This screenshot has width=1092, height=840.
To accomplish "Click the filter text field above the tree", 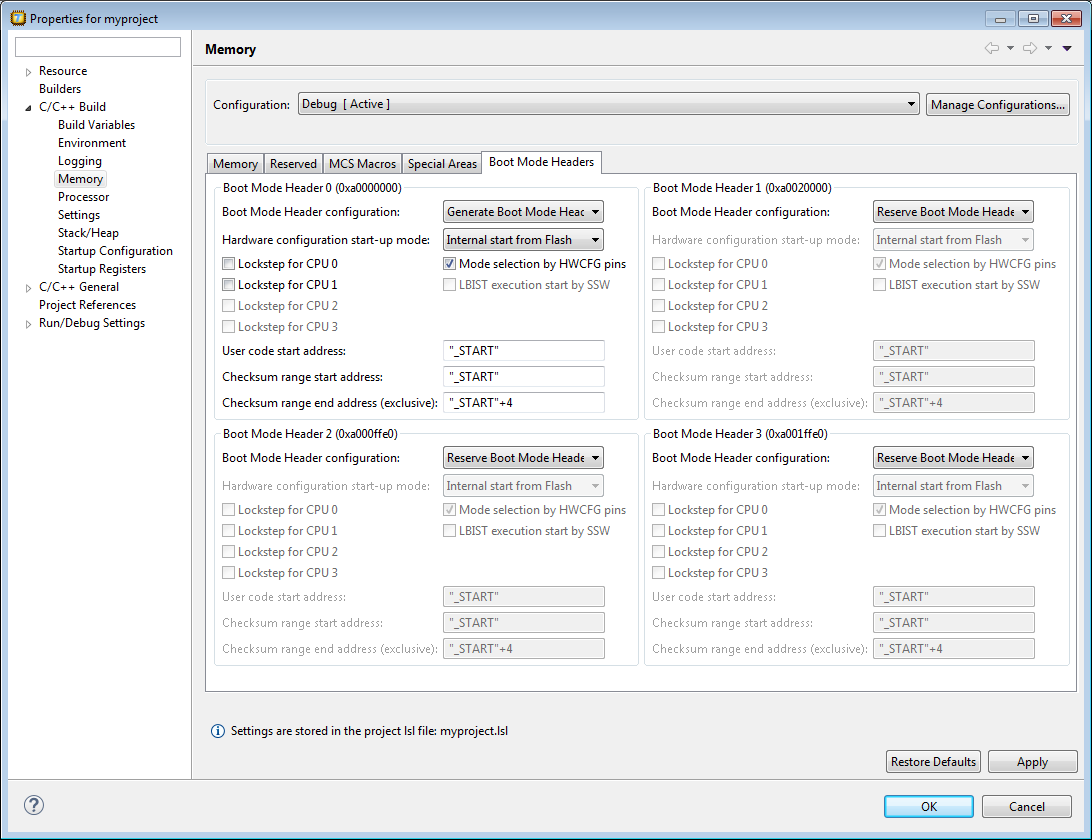I will point(98,47).
